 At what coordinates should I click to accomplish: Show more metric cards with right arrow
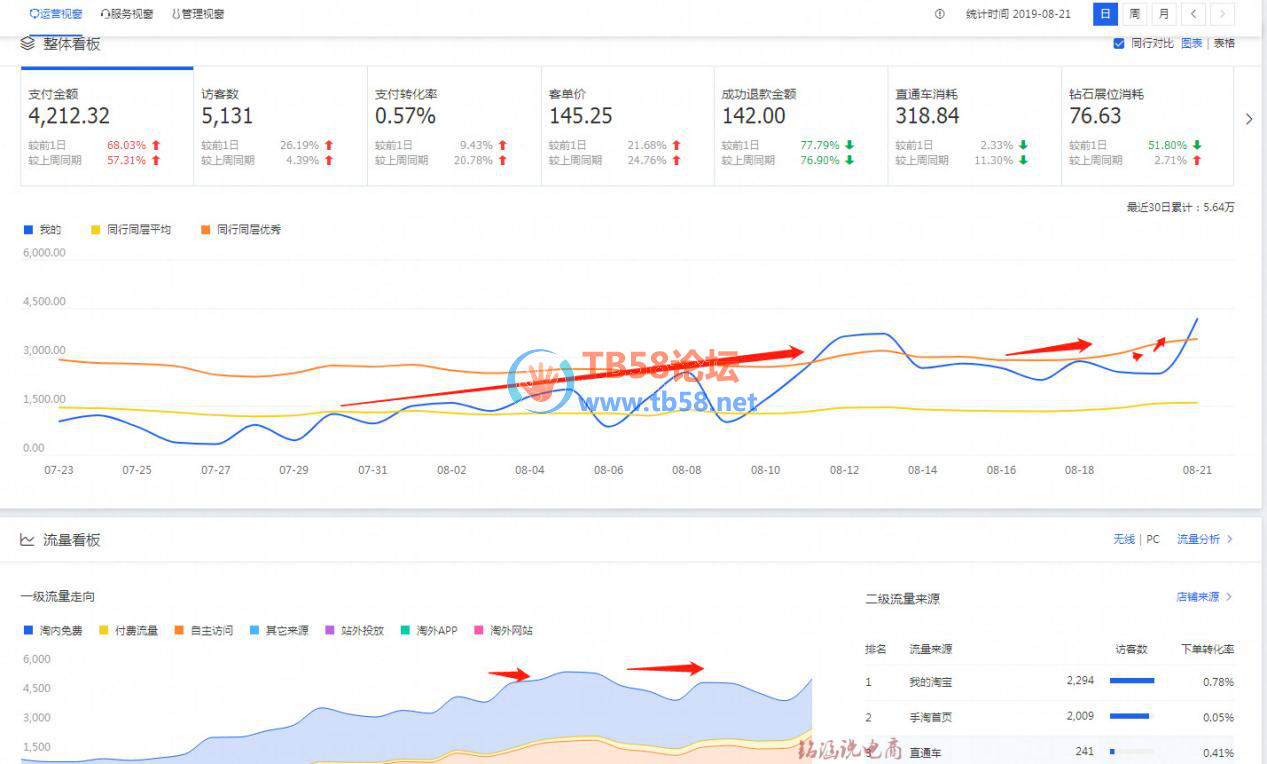[1248, 119]
